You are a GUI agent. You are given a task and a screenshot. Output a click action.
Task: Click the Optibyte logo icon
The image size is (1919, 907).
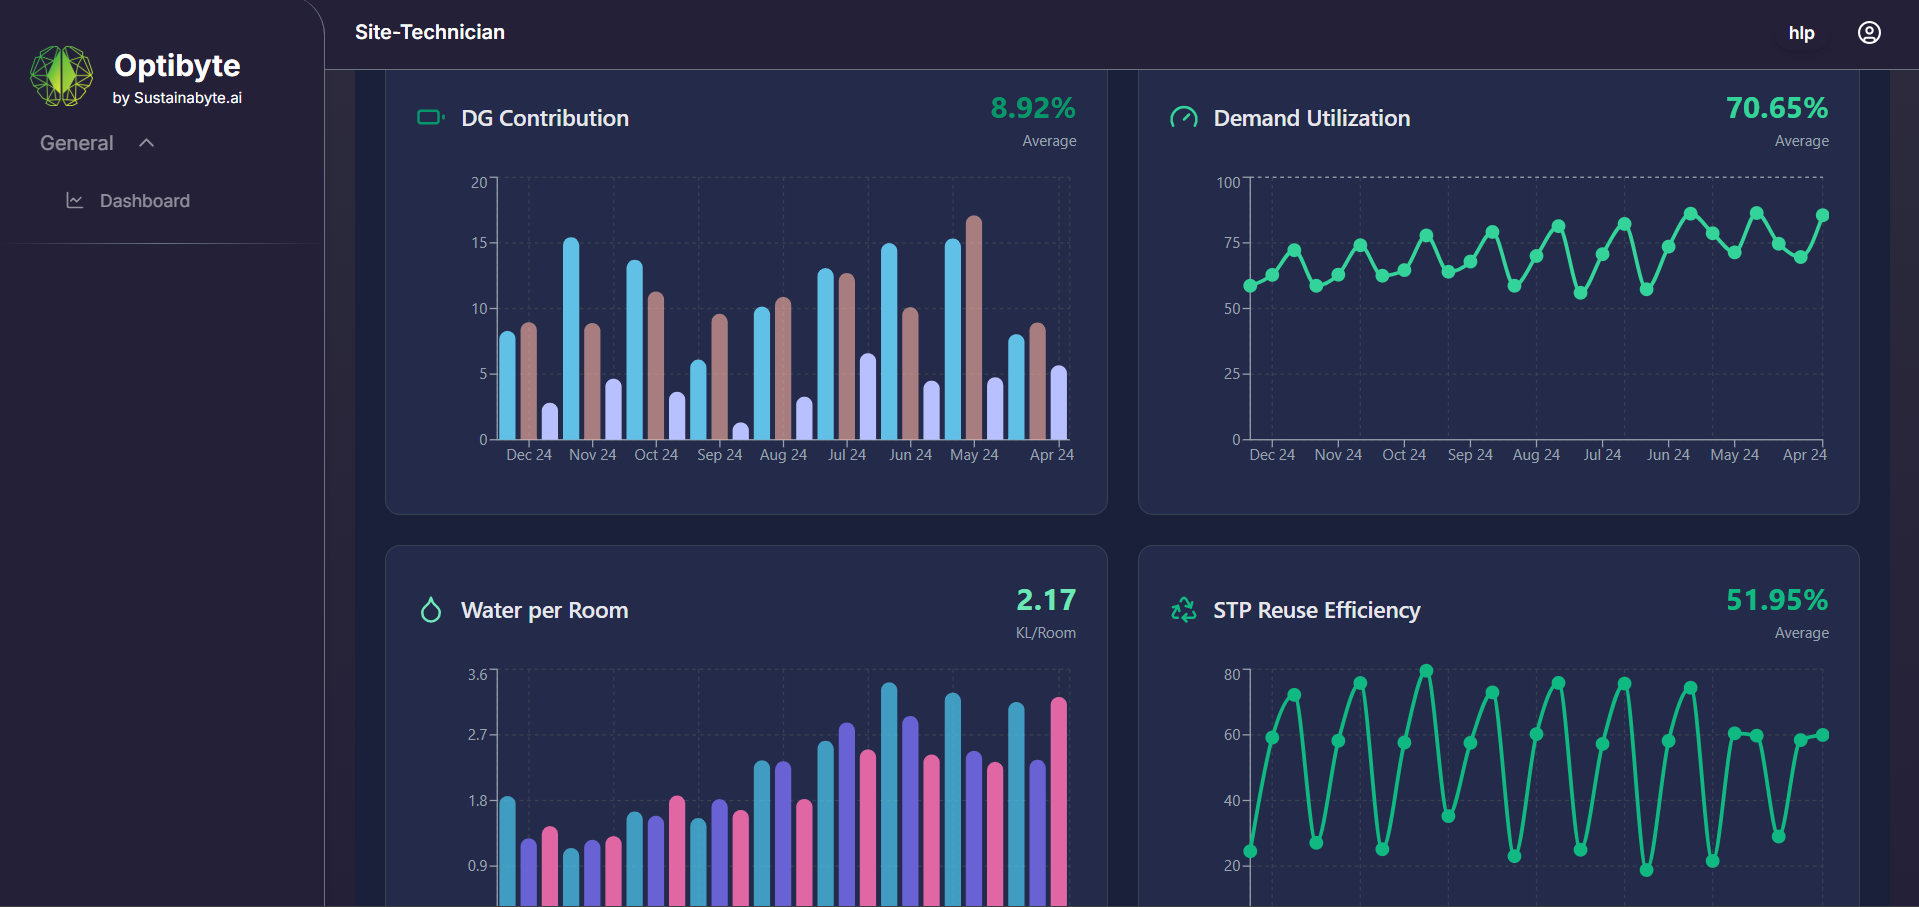61,76
